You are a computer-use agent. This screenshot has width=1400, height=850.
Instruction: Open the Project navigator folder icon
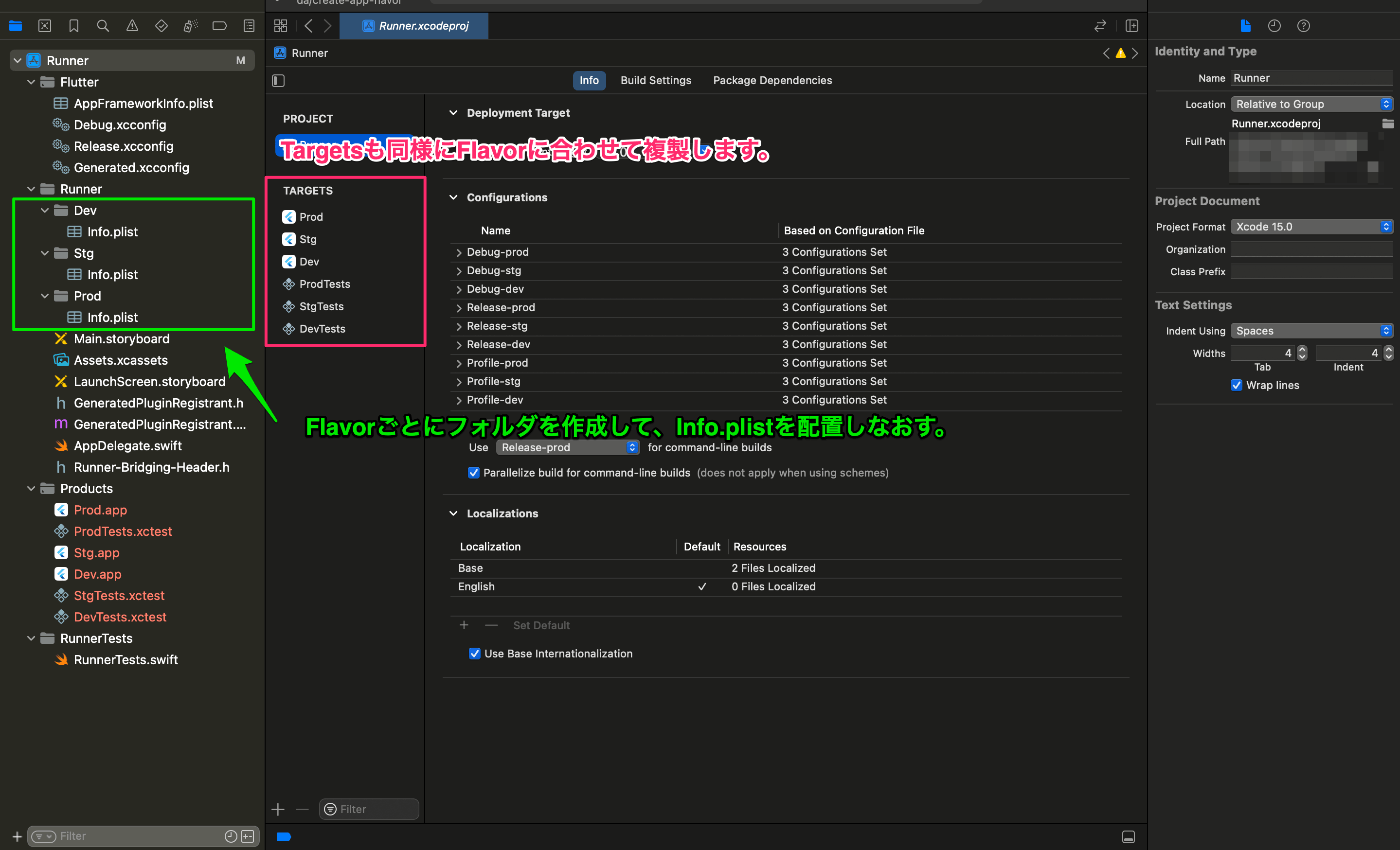point(15,26)
